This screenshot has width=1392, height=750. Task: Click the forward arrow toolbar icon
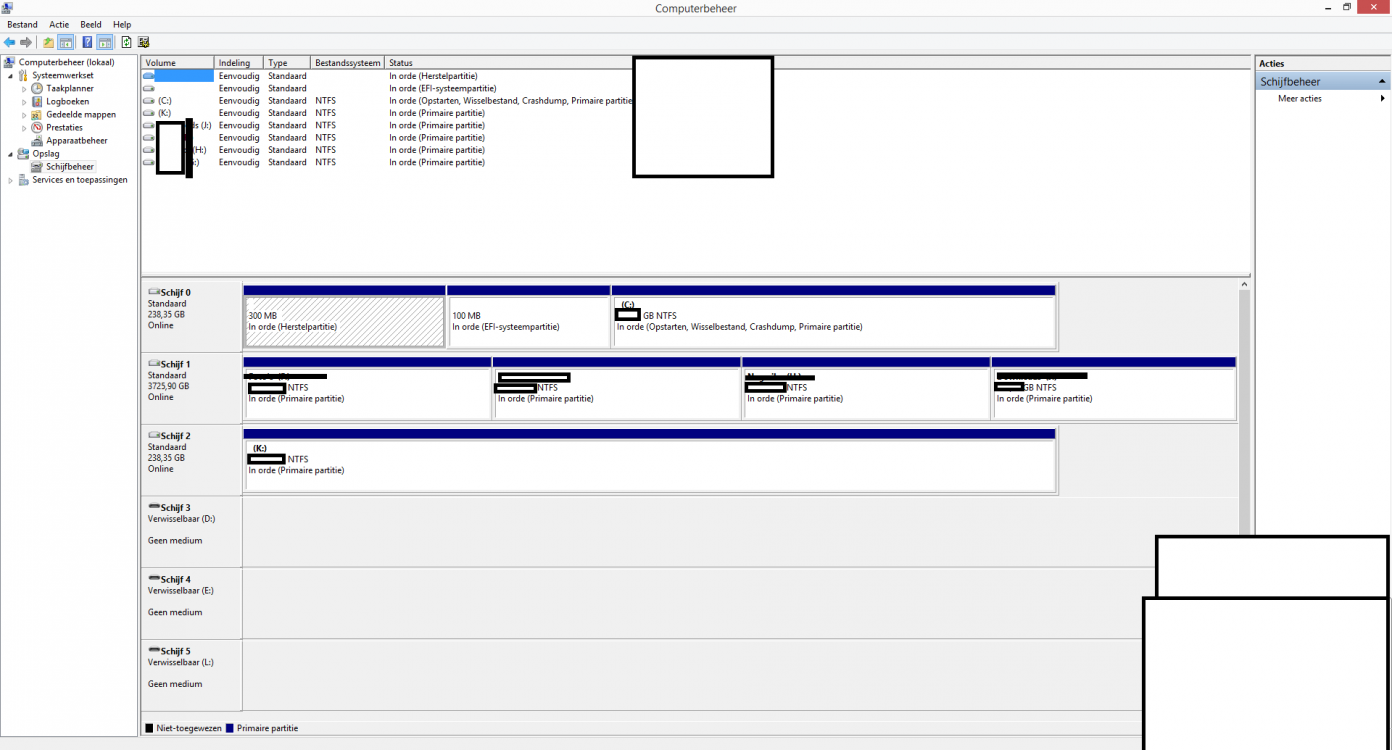click(26, 42)
